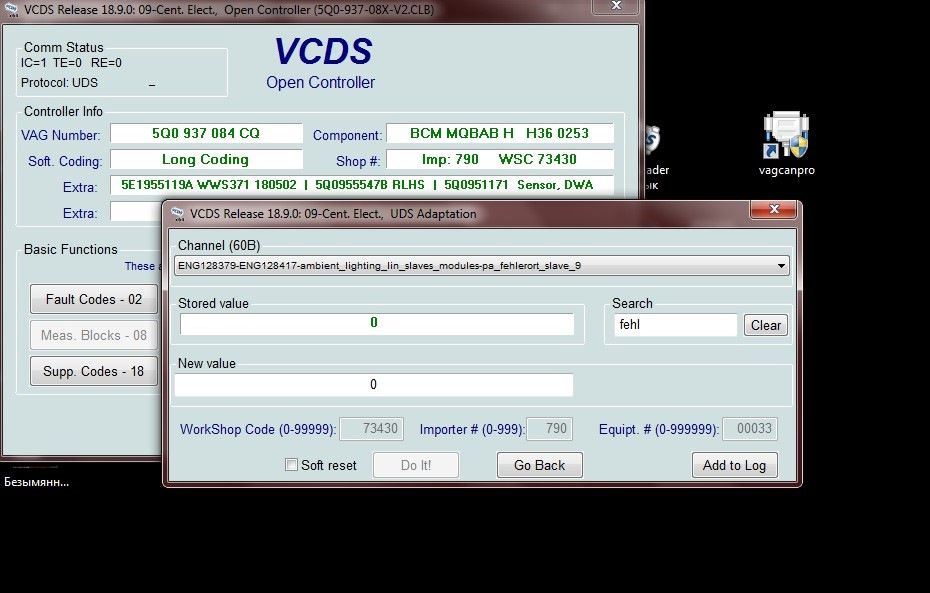The height and width of the screenshot is (593, 930).
Task: Click the Equipt. # field 00033
Action: tap(750, 429)
